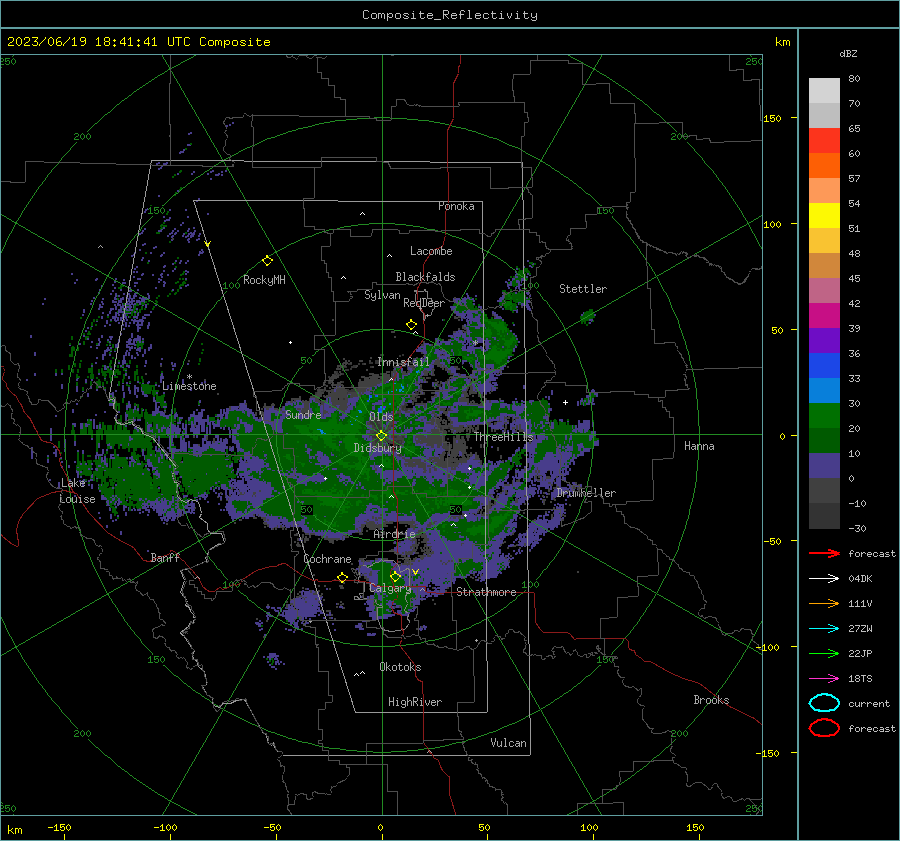The height and width of the screenshot is (841, 900).
Task: Click the magenta 18TS arrow icon
Action: pyautogui.click(x=824, y=679)
